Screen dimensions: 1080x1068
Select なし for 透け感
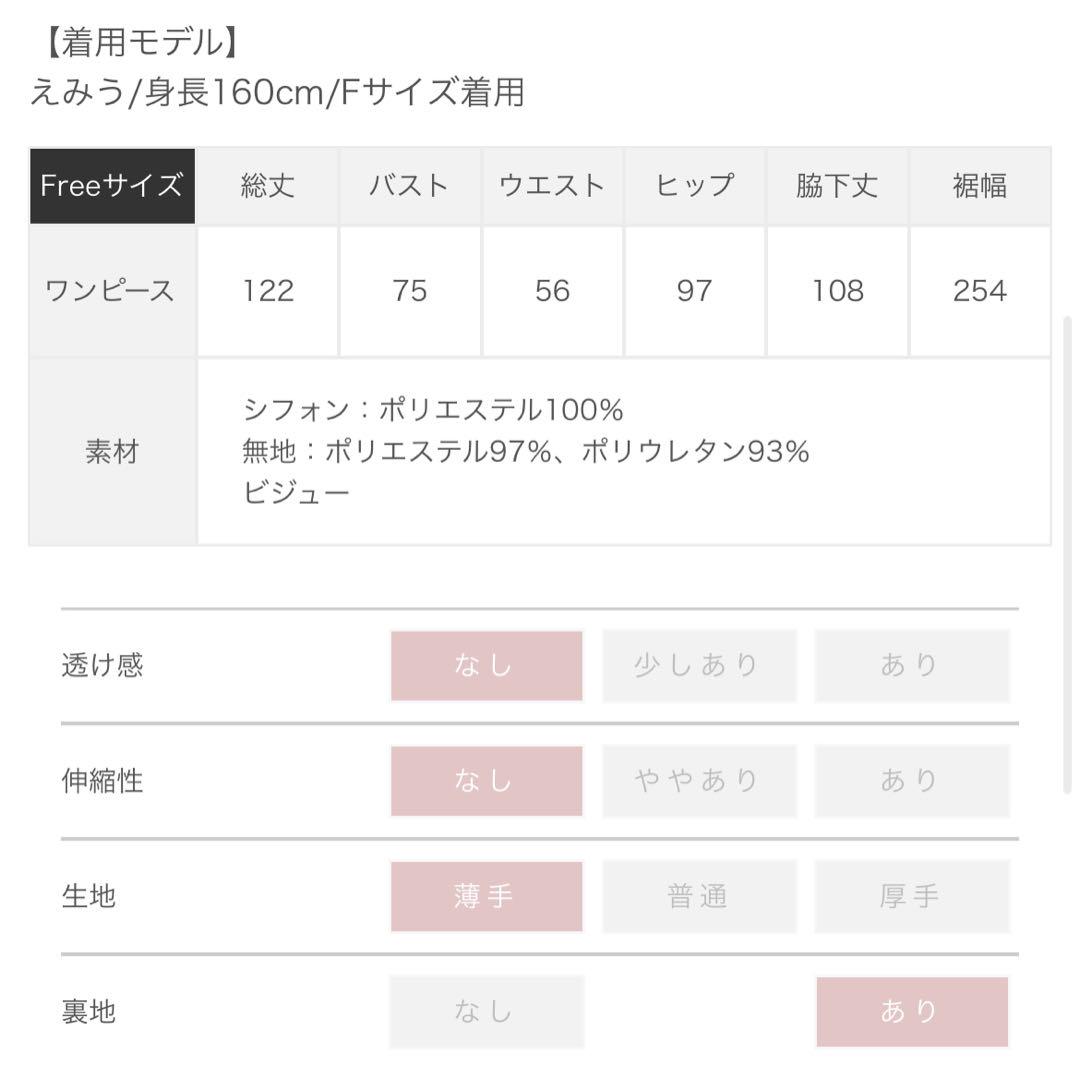pyautogui.click(x=486, y=665)
